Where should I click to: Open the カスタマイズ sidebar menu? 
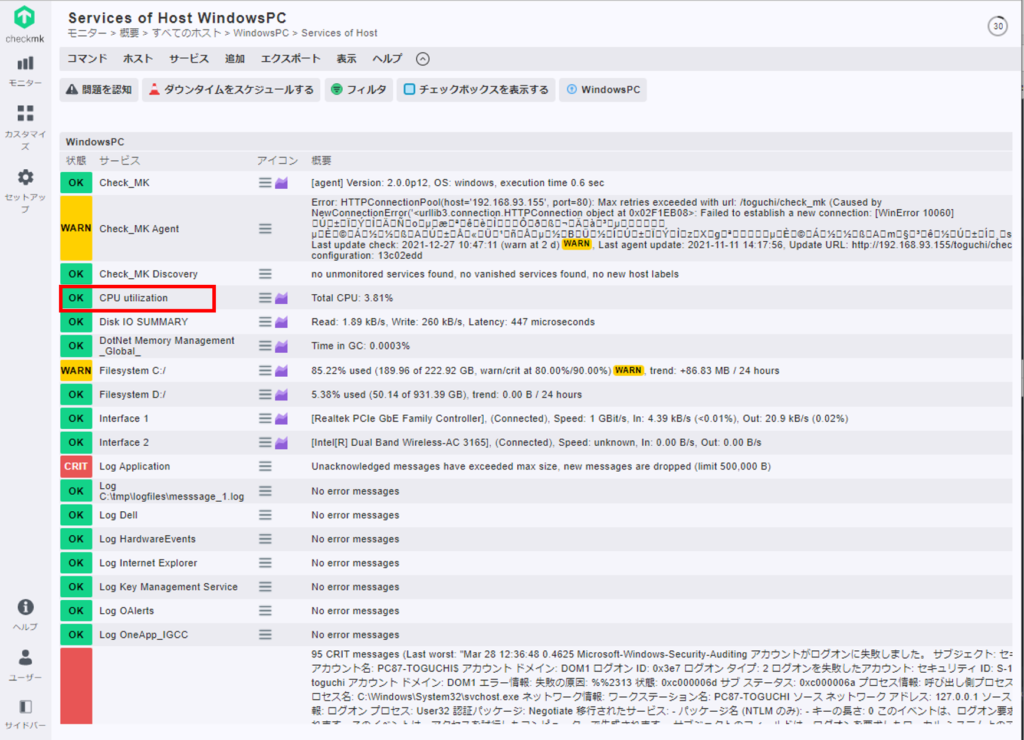tap(25, 127)
